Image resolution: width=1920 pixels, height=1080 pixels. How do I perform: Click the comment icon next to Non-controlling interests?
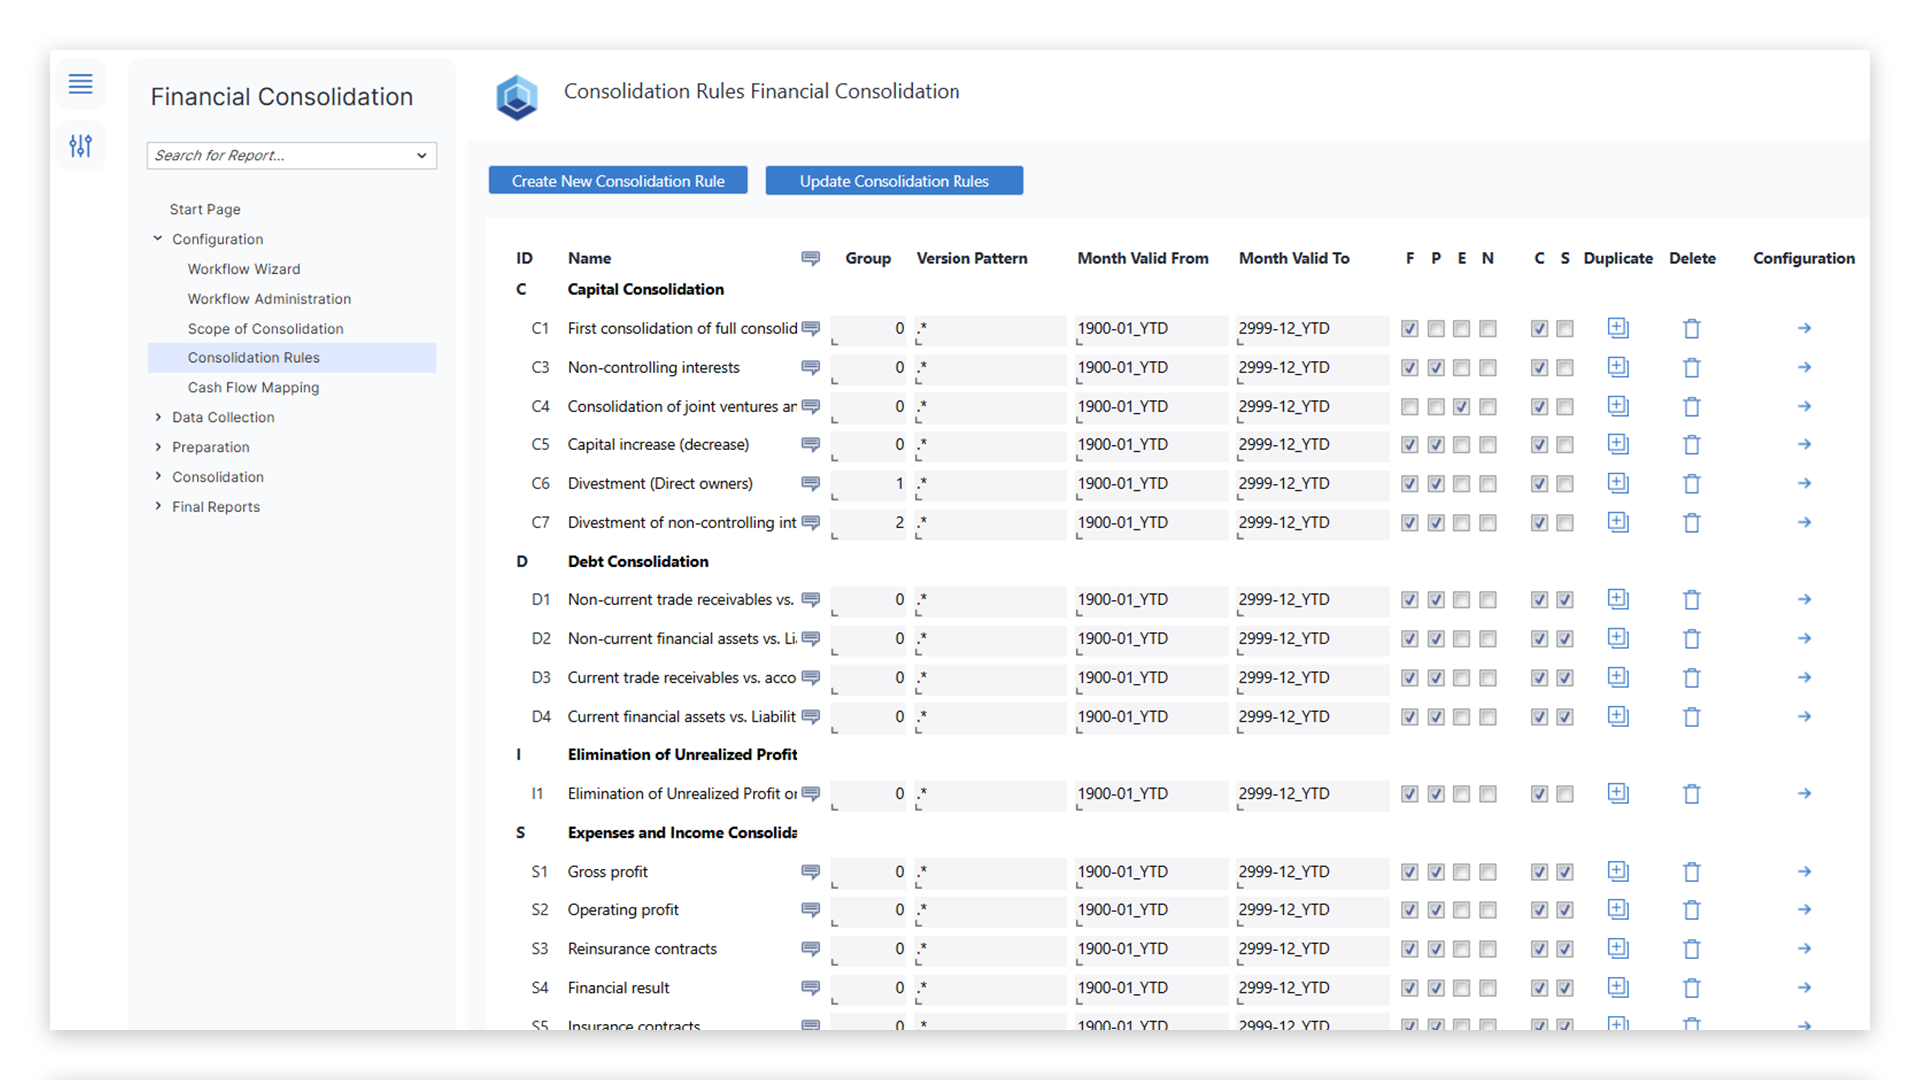810,368
